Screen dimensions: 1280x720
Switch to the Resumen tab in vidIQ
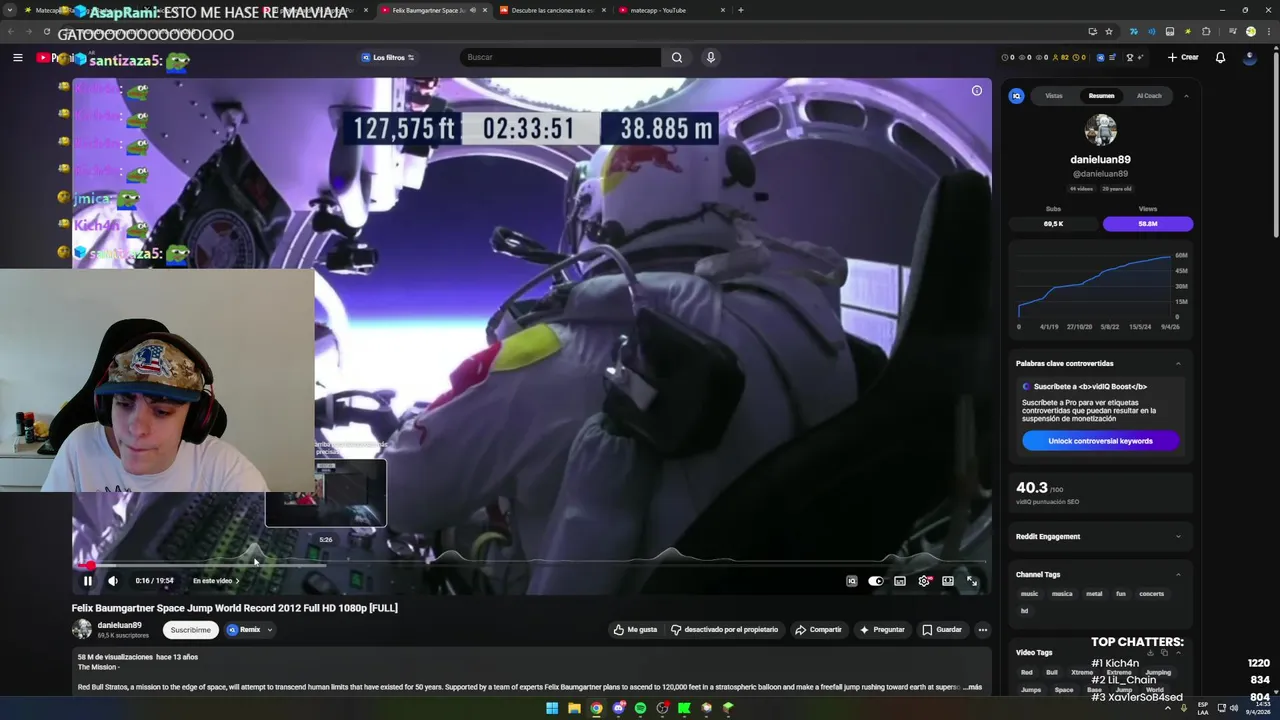coord(1101,96)
